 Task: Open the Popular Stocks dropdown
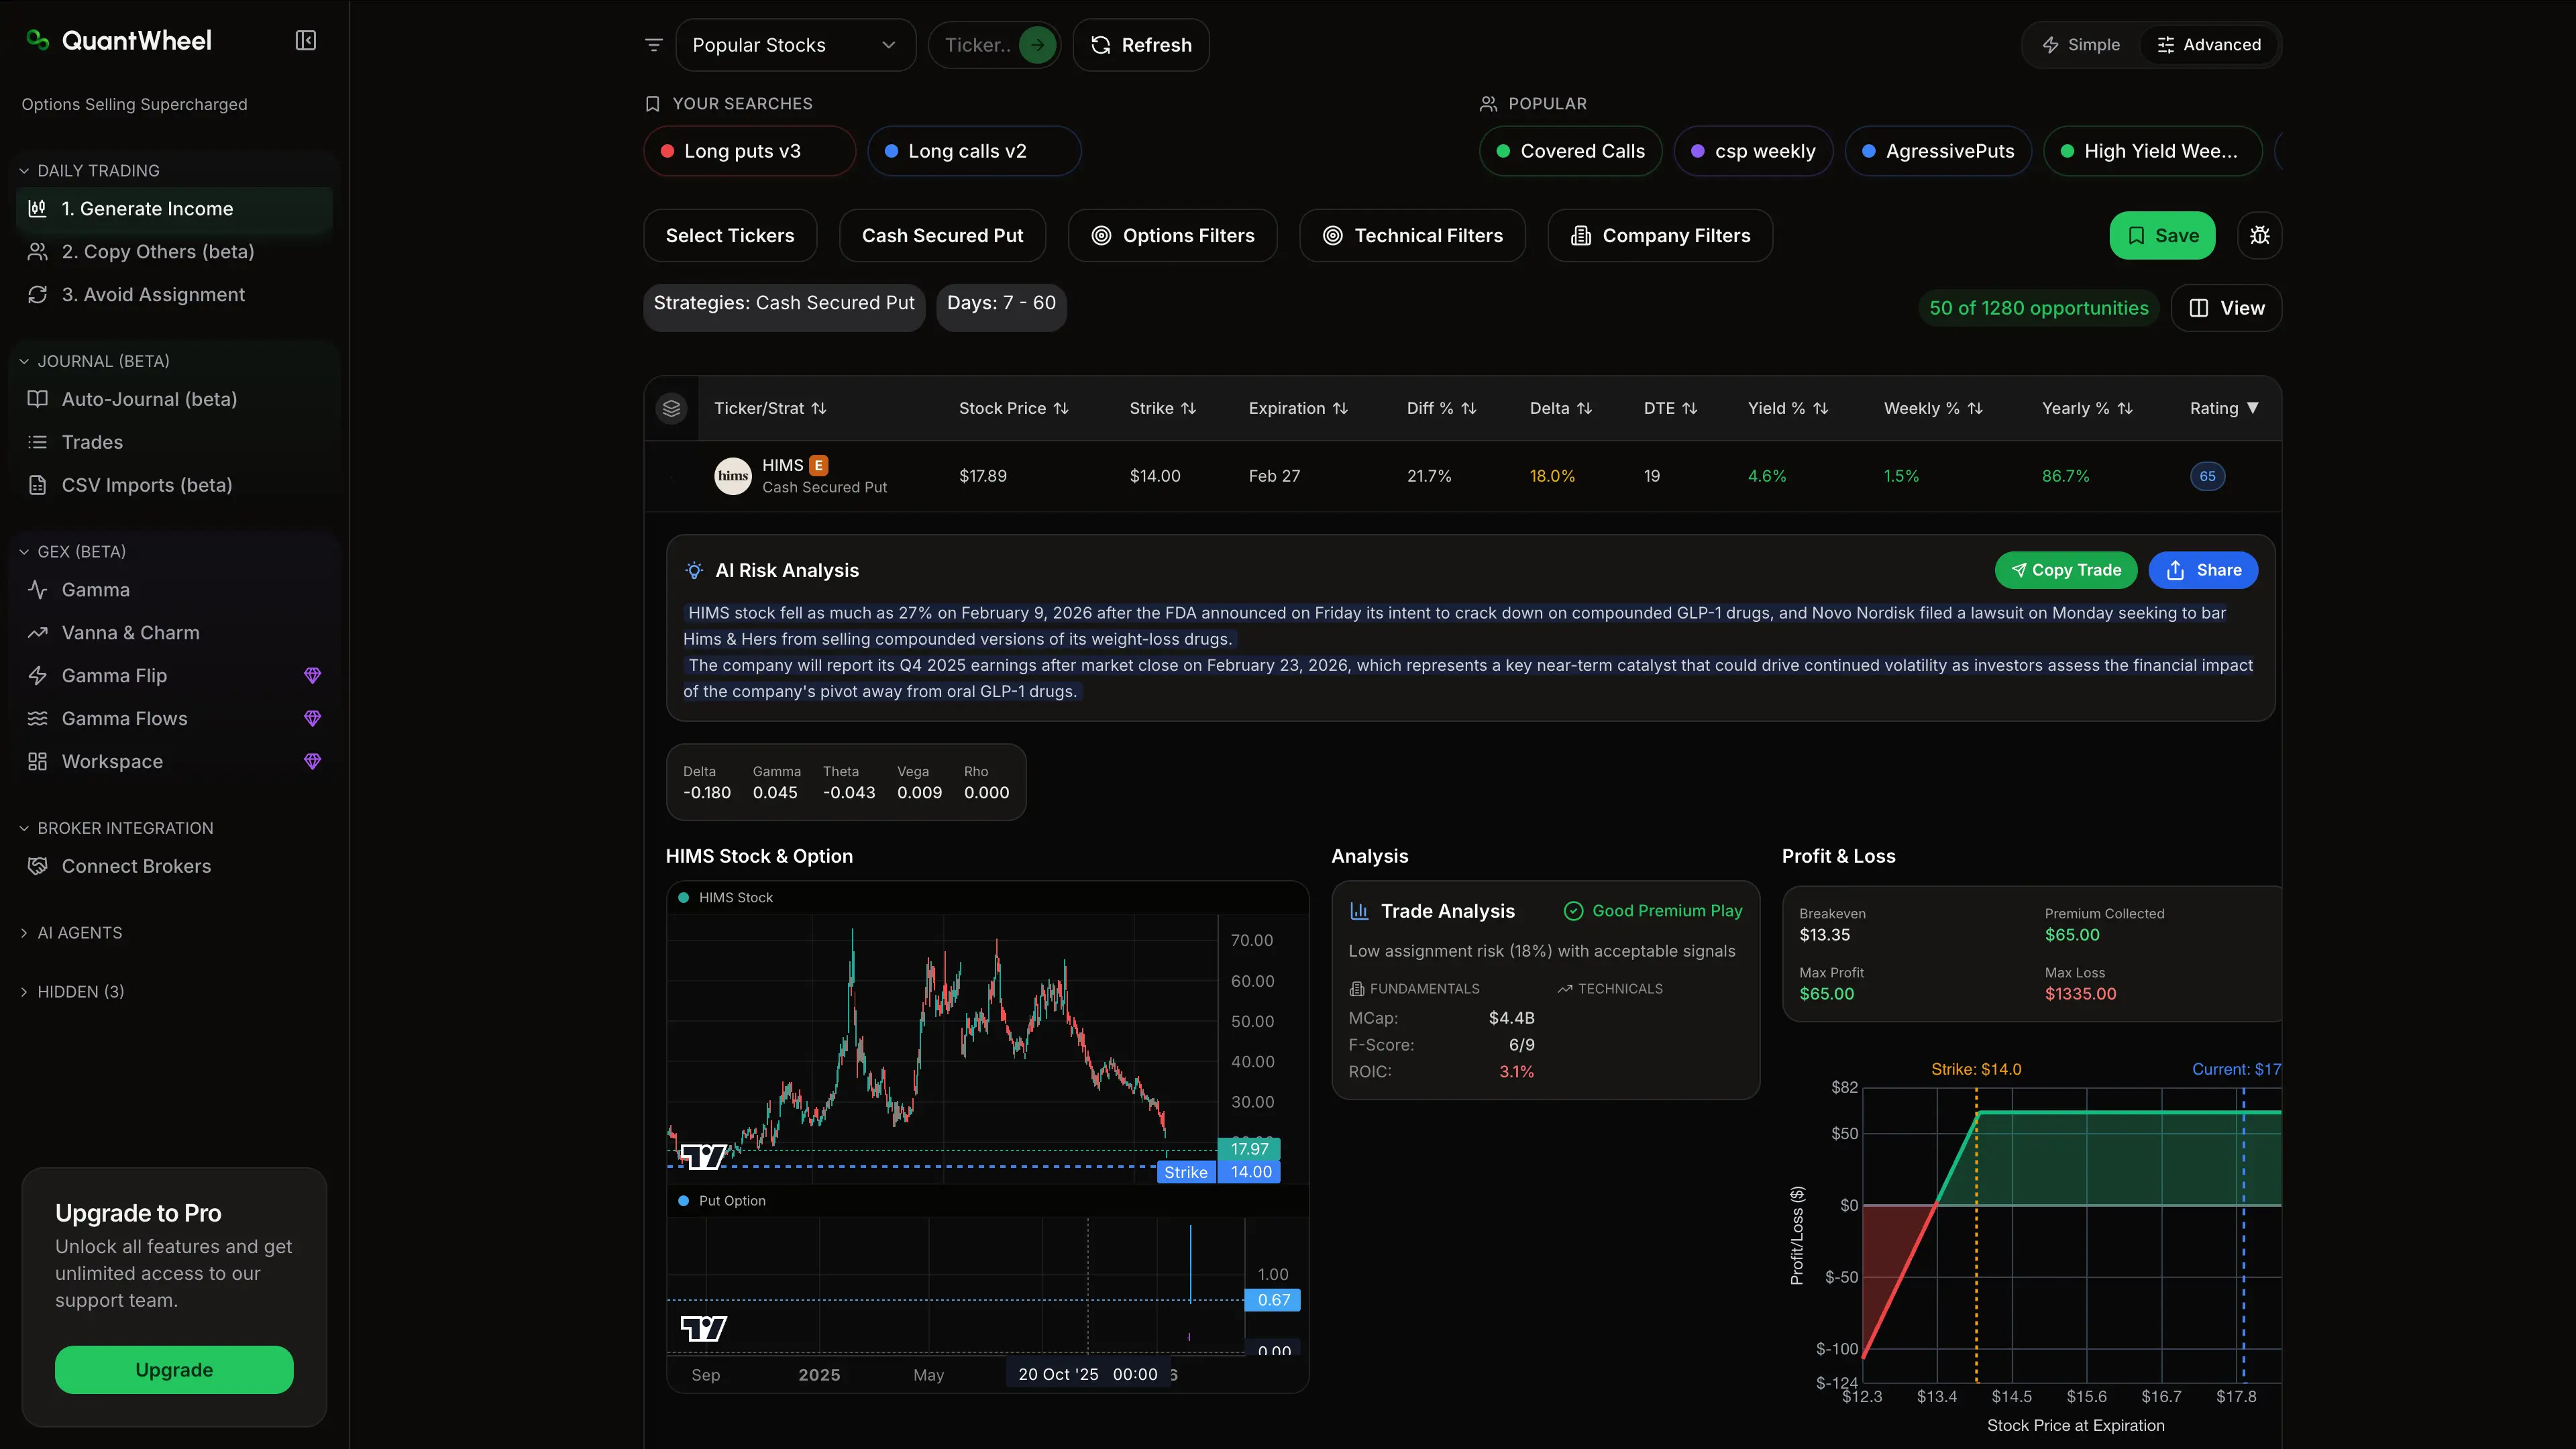click(795, 45)
